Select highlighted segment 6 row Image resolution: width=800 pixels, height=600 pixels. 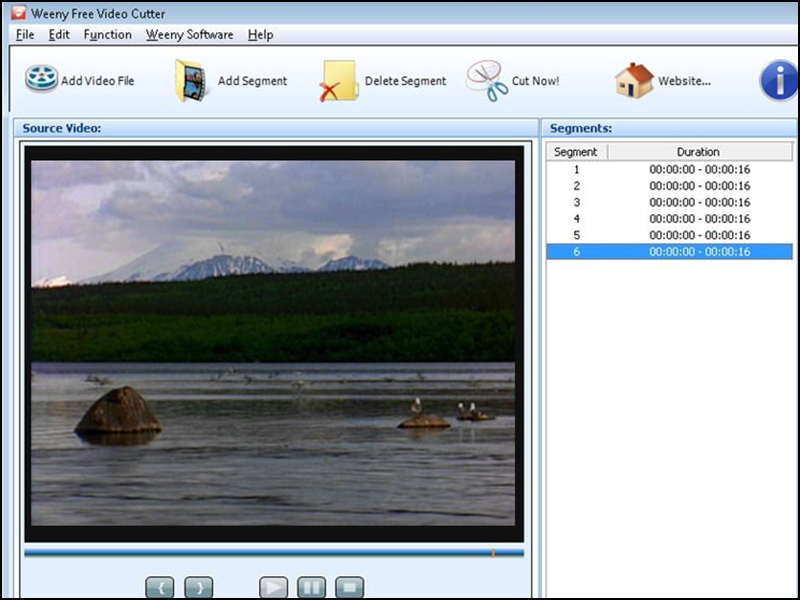pos(669,252)
